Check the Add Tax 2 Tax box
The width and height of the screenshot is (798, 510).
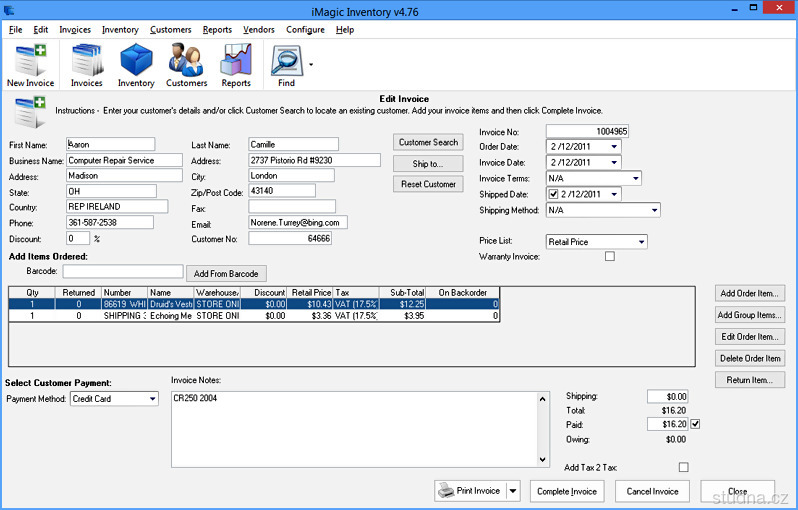[x=684, y=467]
